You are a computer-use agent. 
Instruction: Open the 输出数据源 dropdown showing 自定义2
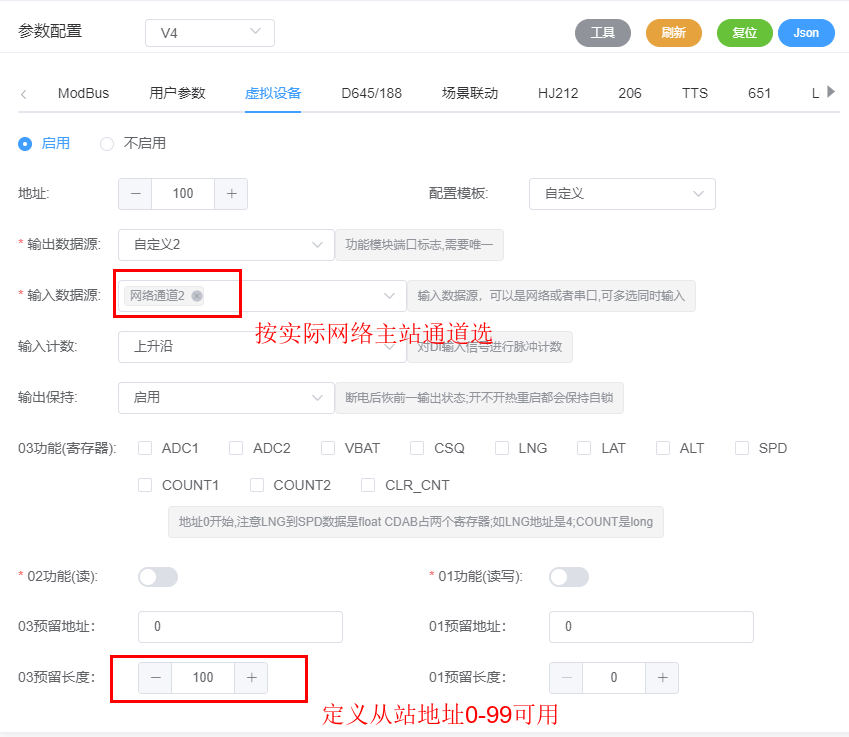pyautogui.click(x=226, y=245)
